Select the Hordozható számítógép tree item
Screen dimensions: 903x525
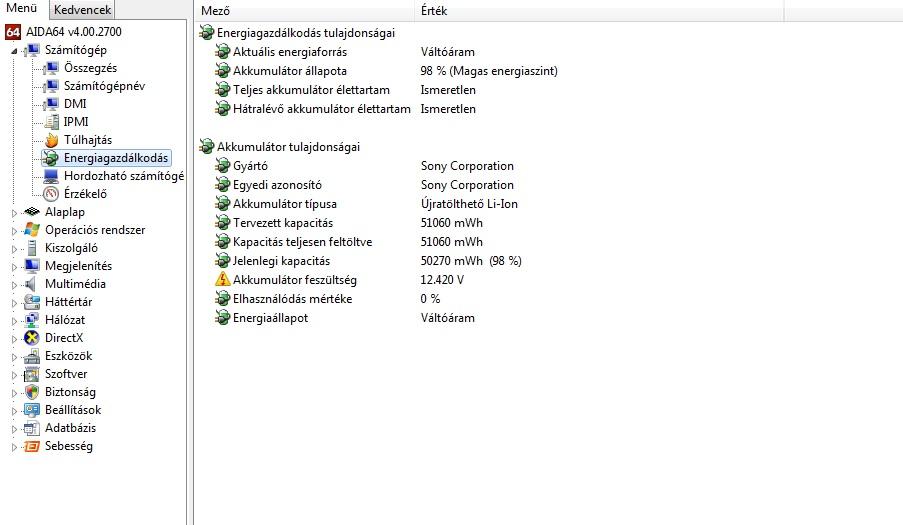(x=123, y=176)
